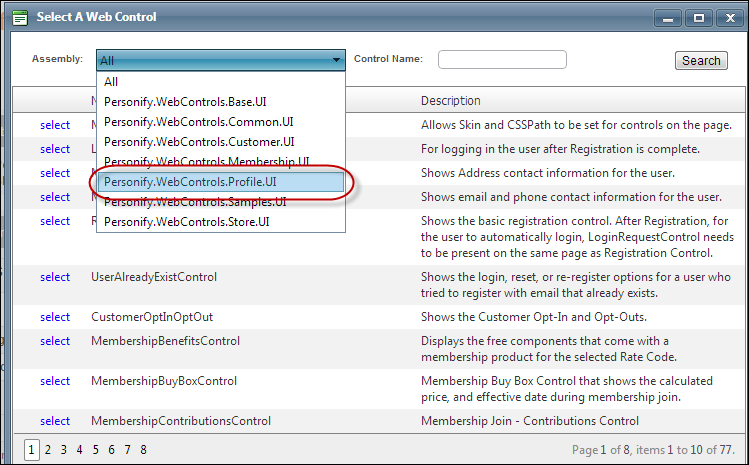Click select link for UserAlreadyExistControl
This screenshot has width=749, height=465.
click(55, 277)
